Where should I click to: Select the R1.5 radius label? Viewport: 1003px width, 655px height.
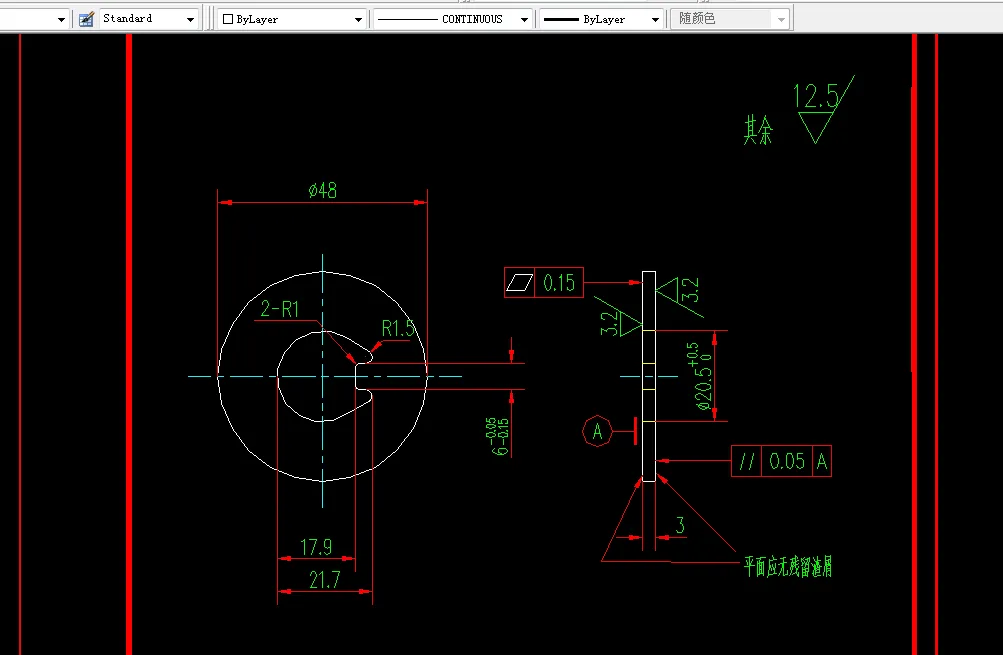[x=398, y=328]
